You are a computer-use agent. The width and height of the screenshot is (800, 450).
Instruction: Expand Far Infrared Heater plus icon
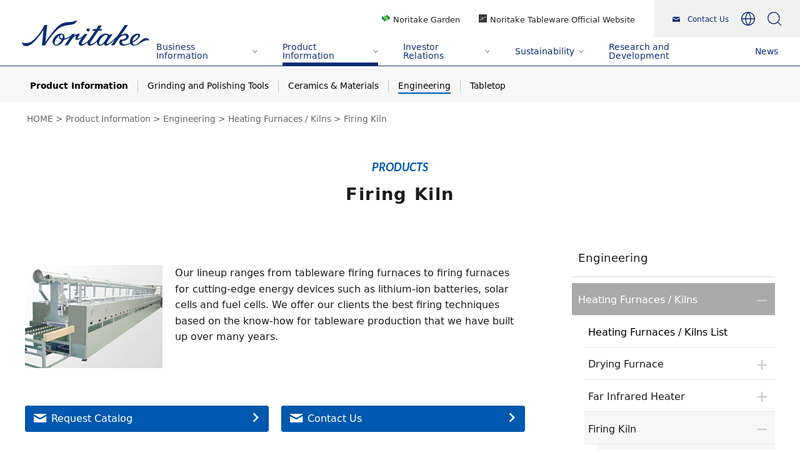[x=762, y=397]
